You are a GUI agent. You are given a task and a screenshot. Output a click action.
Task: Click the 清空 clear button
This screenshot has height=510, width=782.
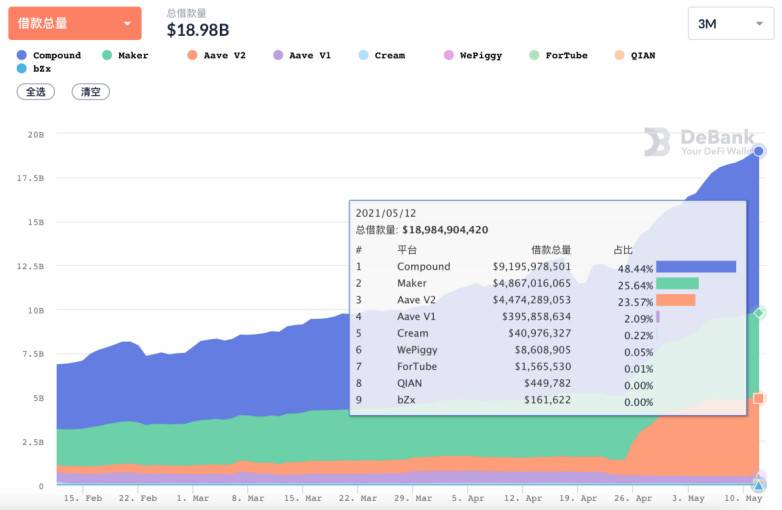91,92
